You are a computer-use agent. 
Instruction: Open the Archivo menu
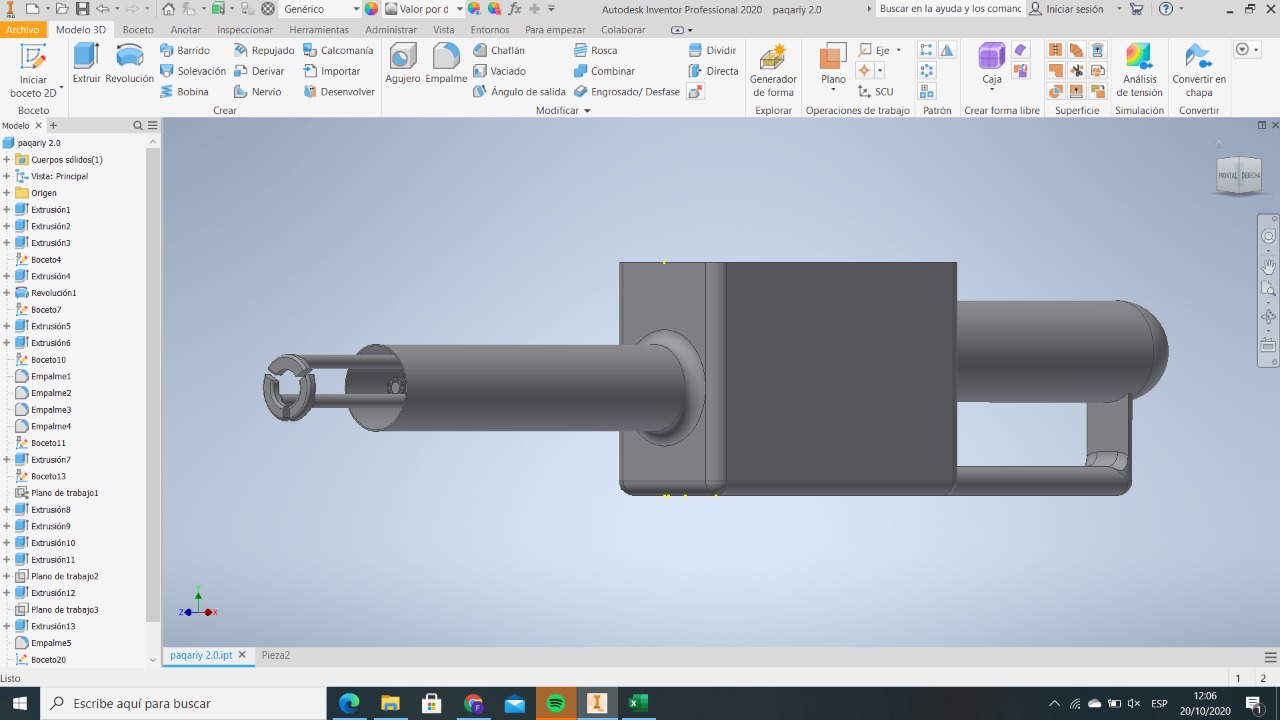tap(22, 30)
